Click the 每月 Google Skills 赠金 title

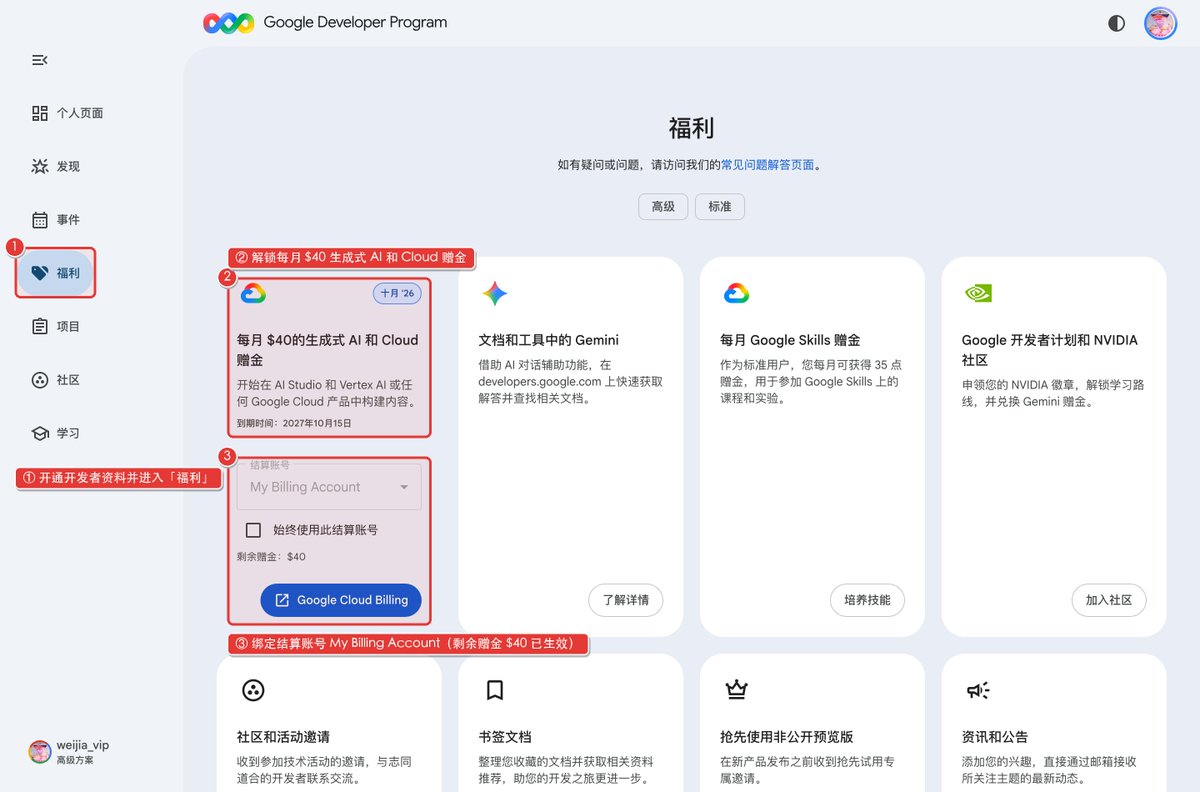click(791, 340)
